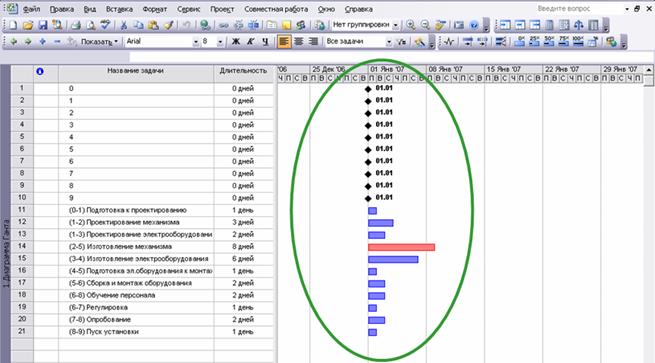Screen dimensions: 655x363
Task: Open the 'Вид' menu
Action: tap(90, 9)
